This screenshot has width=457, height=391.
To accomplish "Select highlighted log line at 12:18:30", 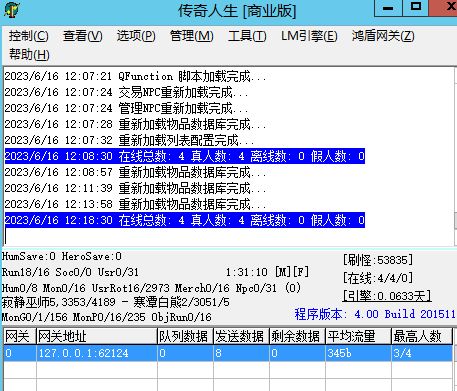I will tap(185, 220).
